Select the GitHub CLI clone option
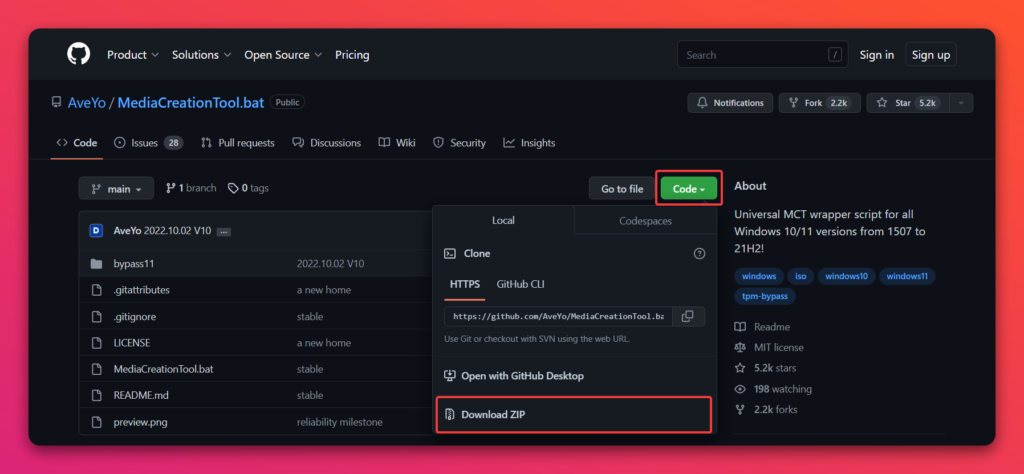 tap(520, 284)
